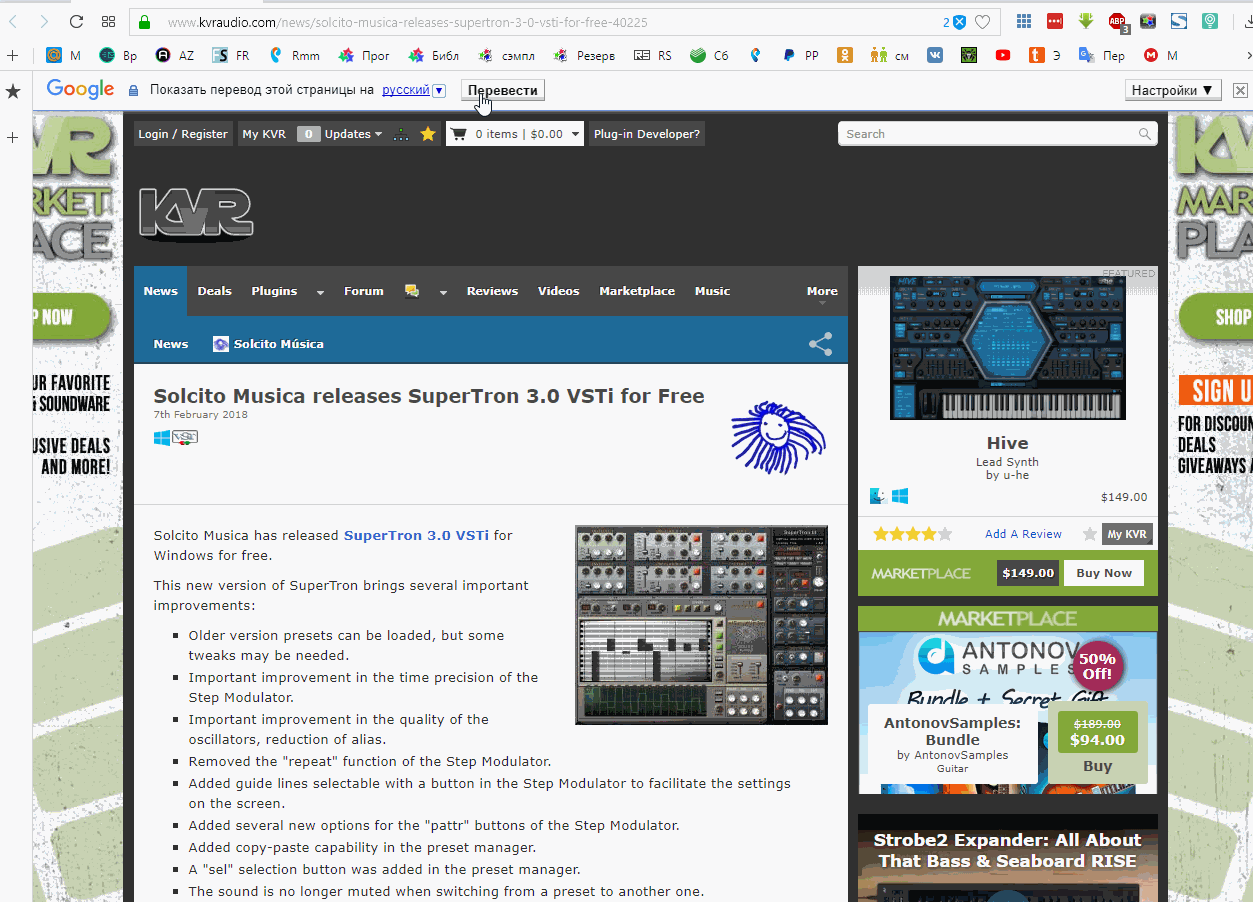Open a new tab with plus icon
Image resolution: width=1253 pixels, height=902 pixels.
13,56
